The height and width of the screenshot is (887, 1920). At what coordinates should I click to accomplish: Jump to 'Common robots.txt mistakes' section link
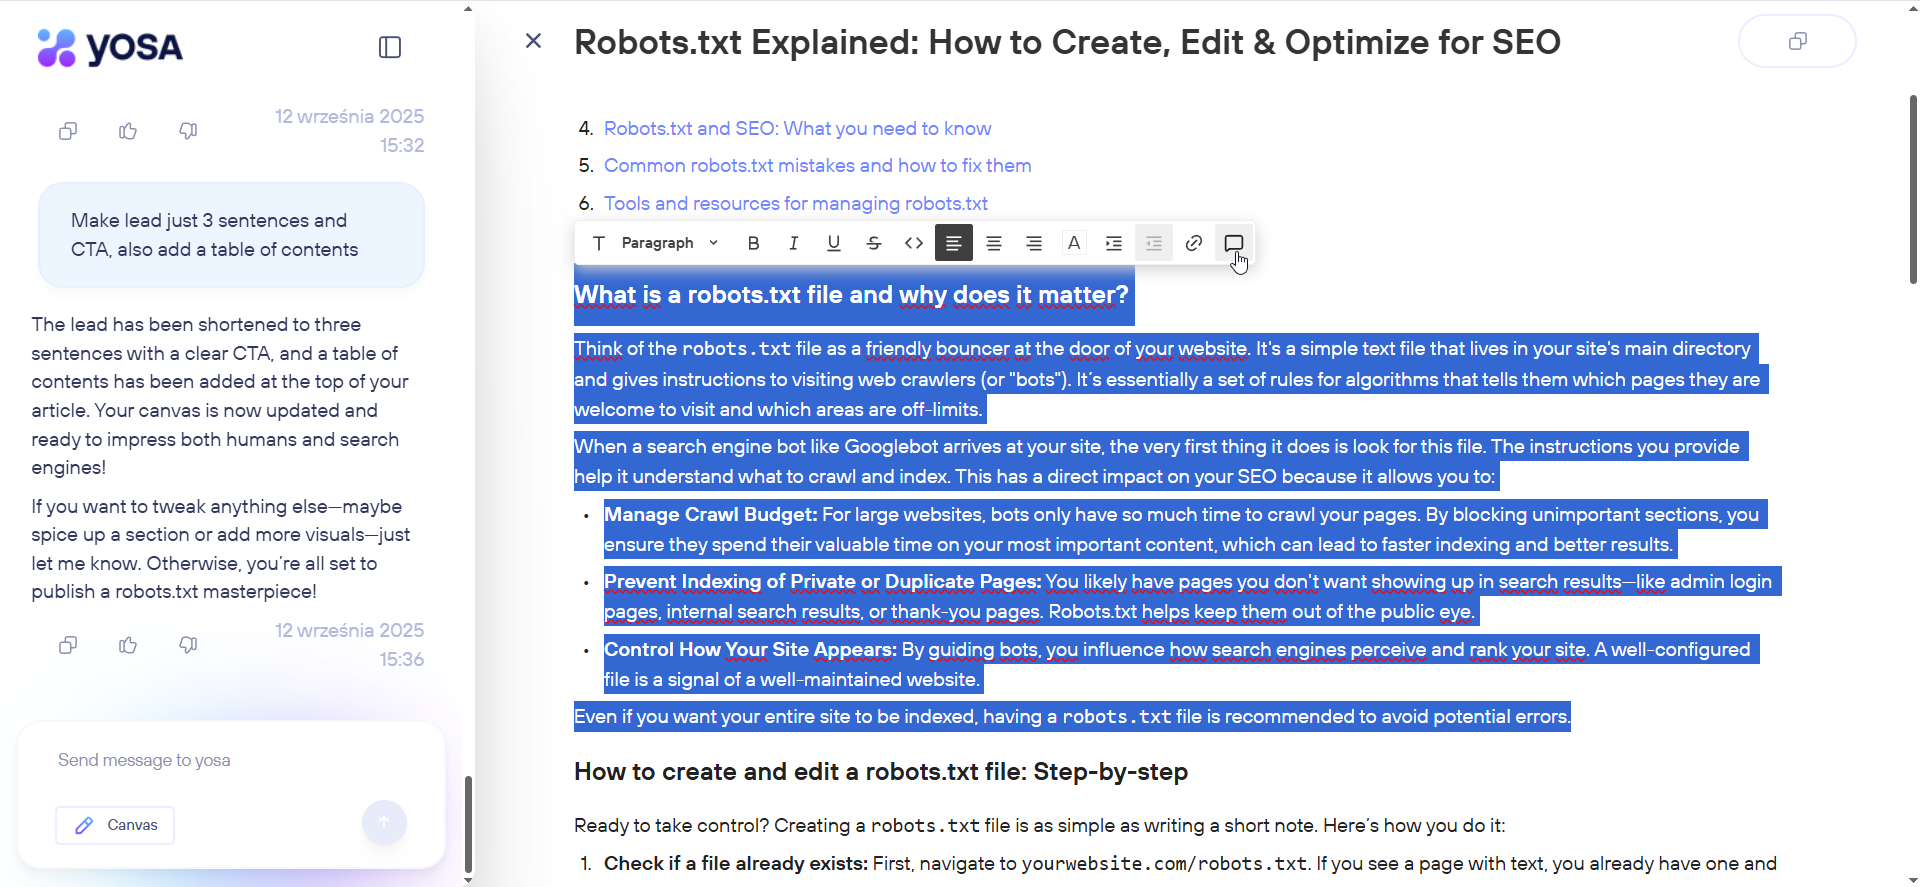pos(817,165)
